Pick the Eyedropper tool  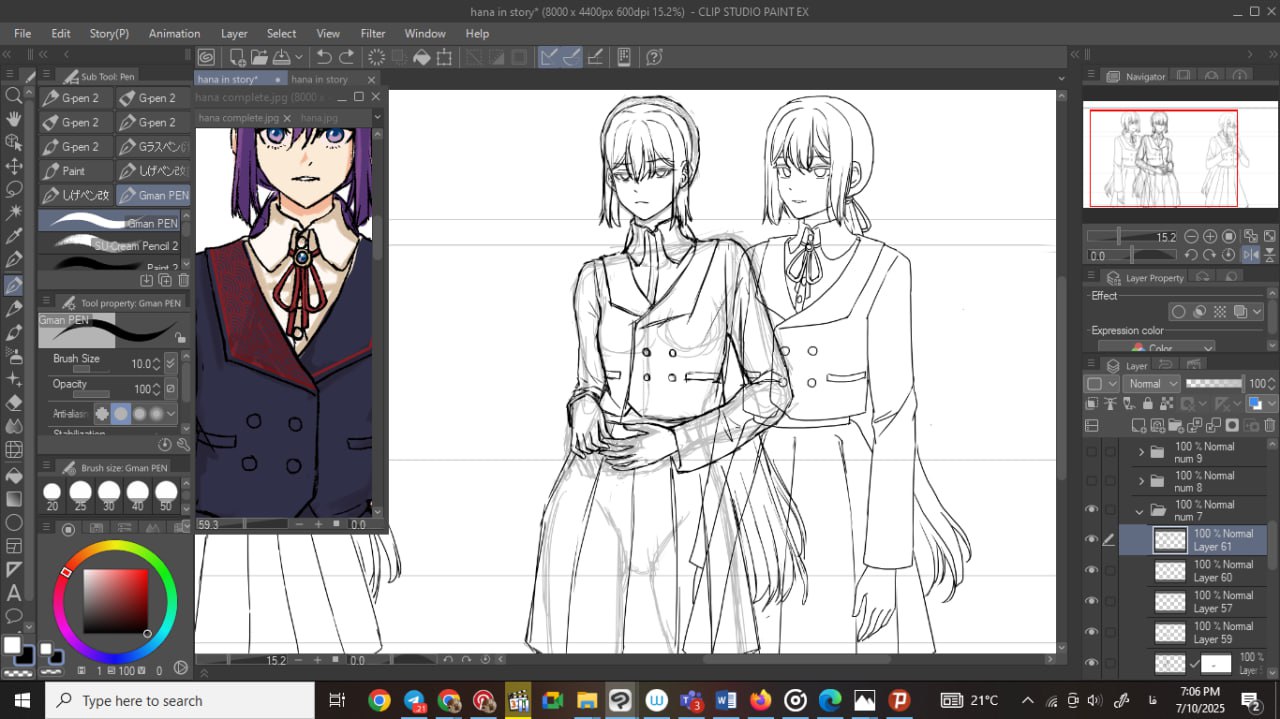(x=14, y=237)
